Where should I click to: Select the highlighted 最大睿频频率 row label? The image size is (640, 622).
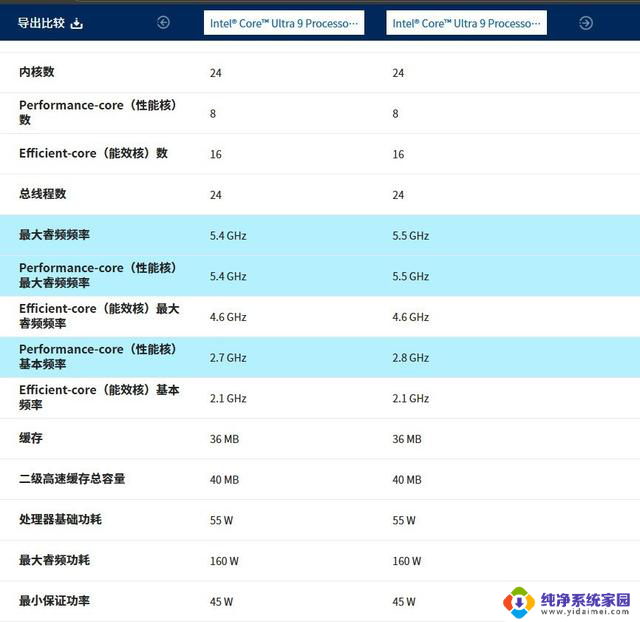[54, 235]
